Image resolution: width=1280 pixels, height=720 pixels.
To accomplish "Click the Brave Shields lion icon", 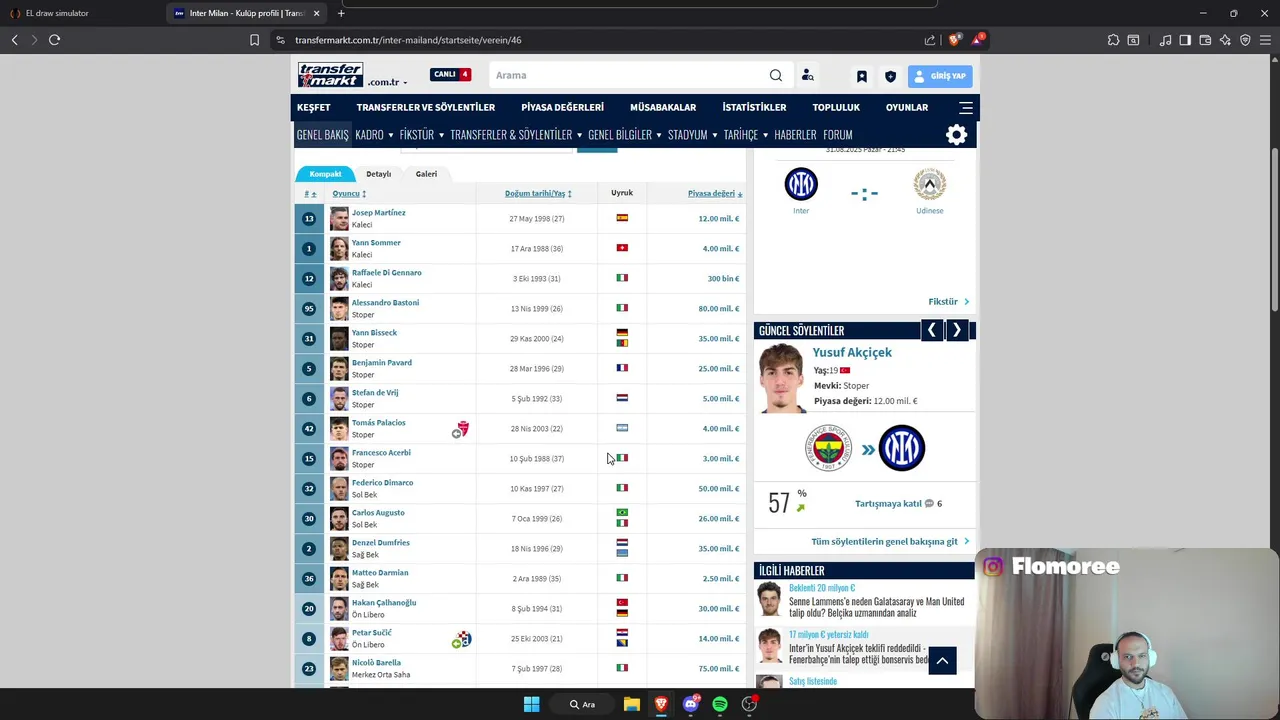I will (x=955, y=40).
